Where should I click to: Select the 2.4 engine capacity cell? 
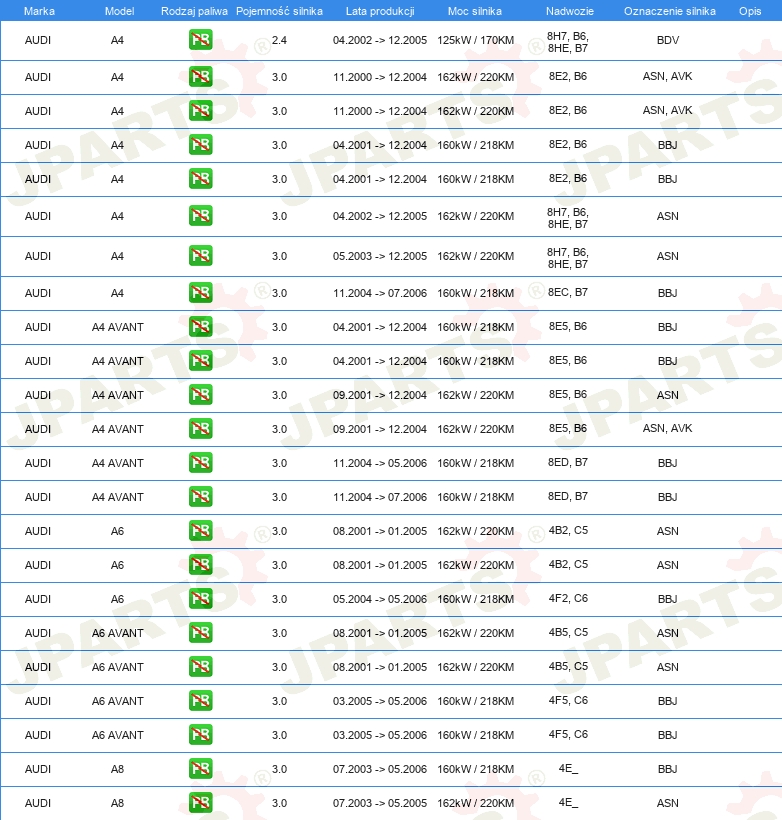279,40
